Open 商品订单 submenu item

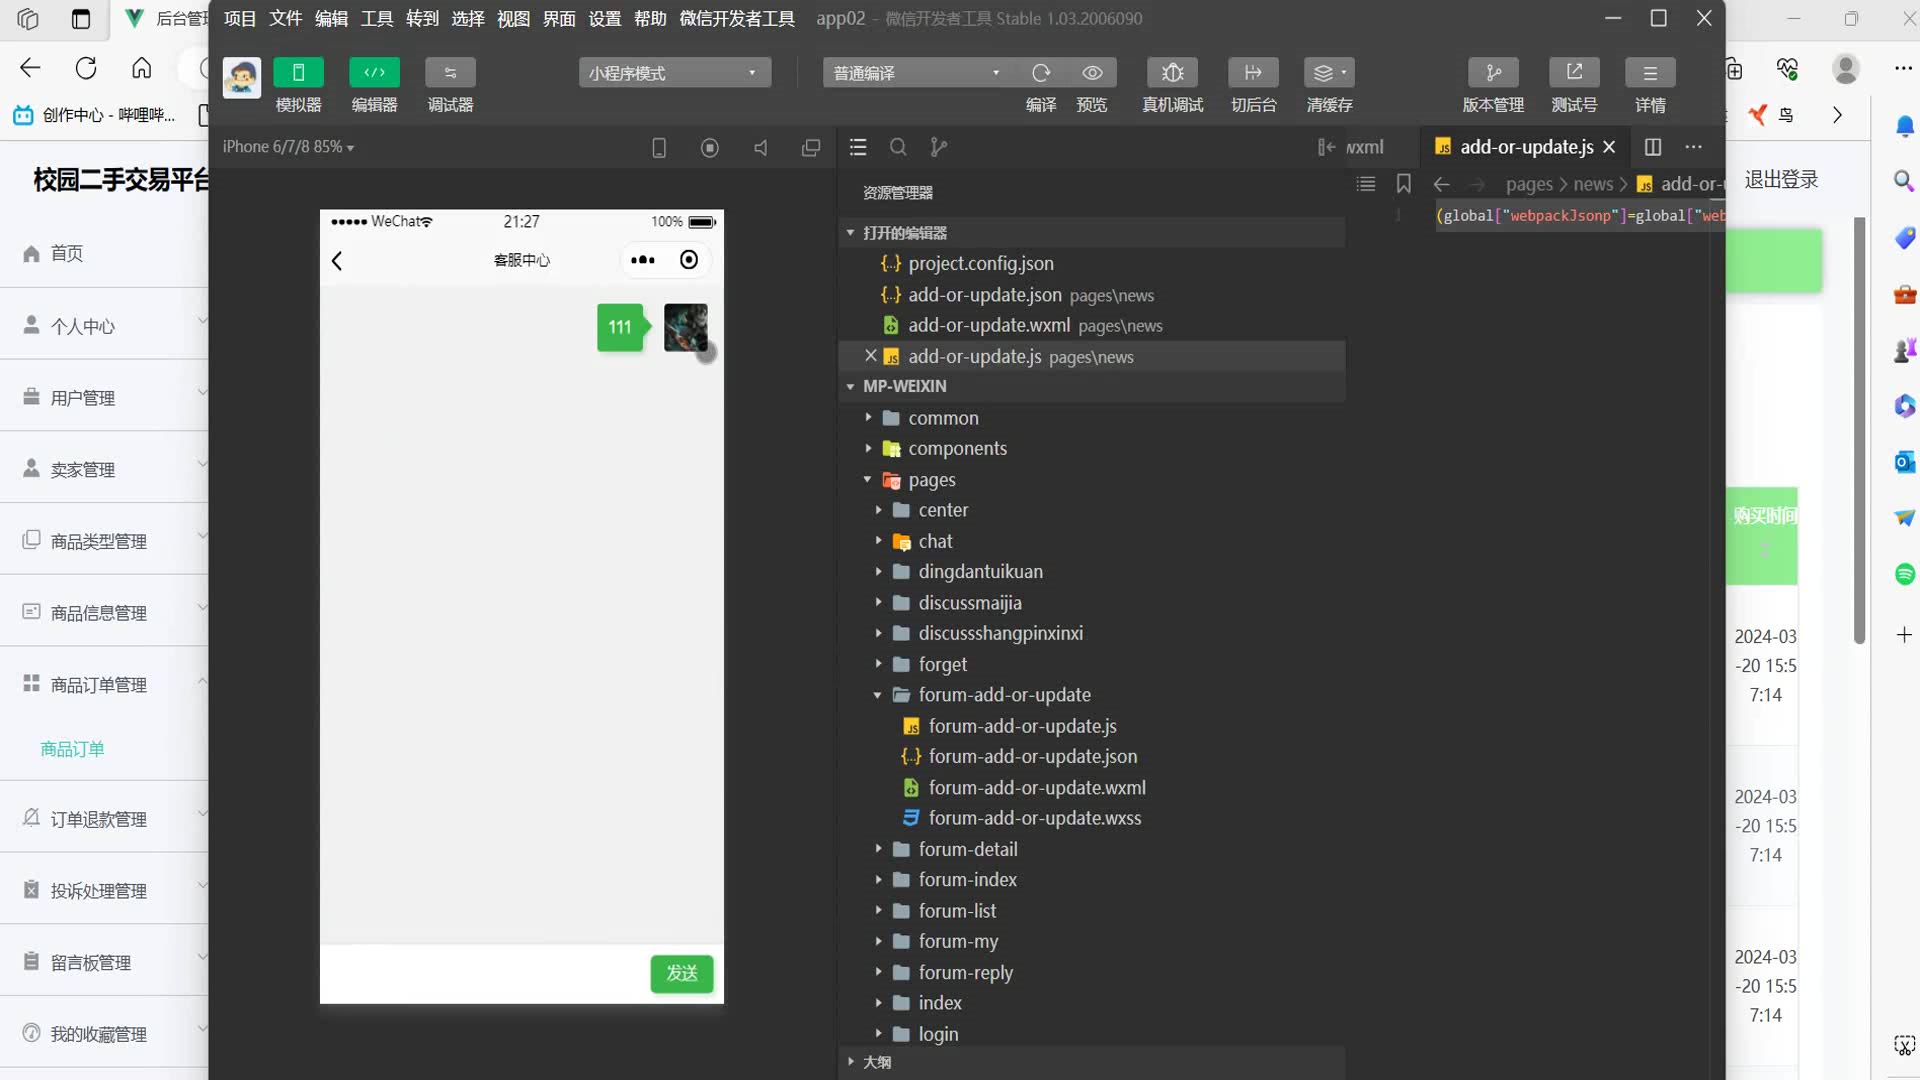click(72, 749)
